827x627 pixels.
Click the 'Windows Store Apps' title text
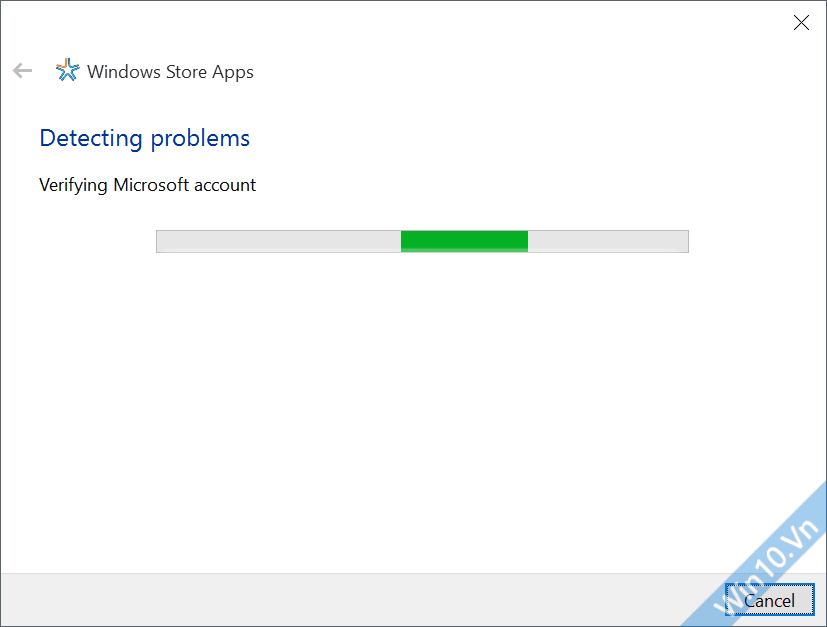170,72
